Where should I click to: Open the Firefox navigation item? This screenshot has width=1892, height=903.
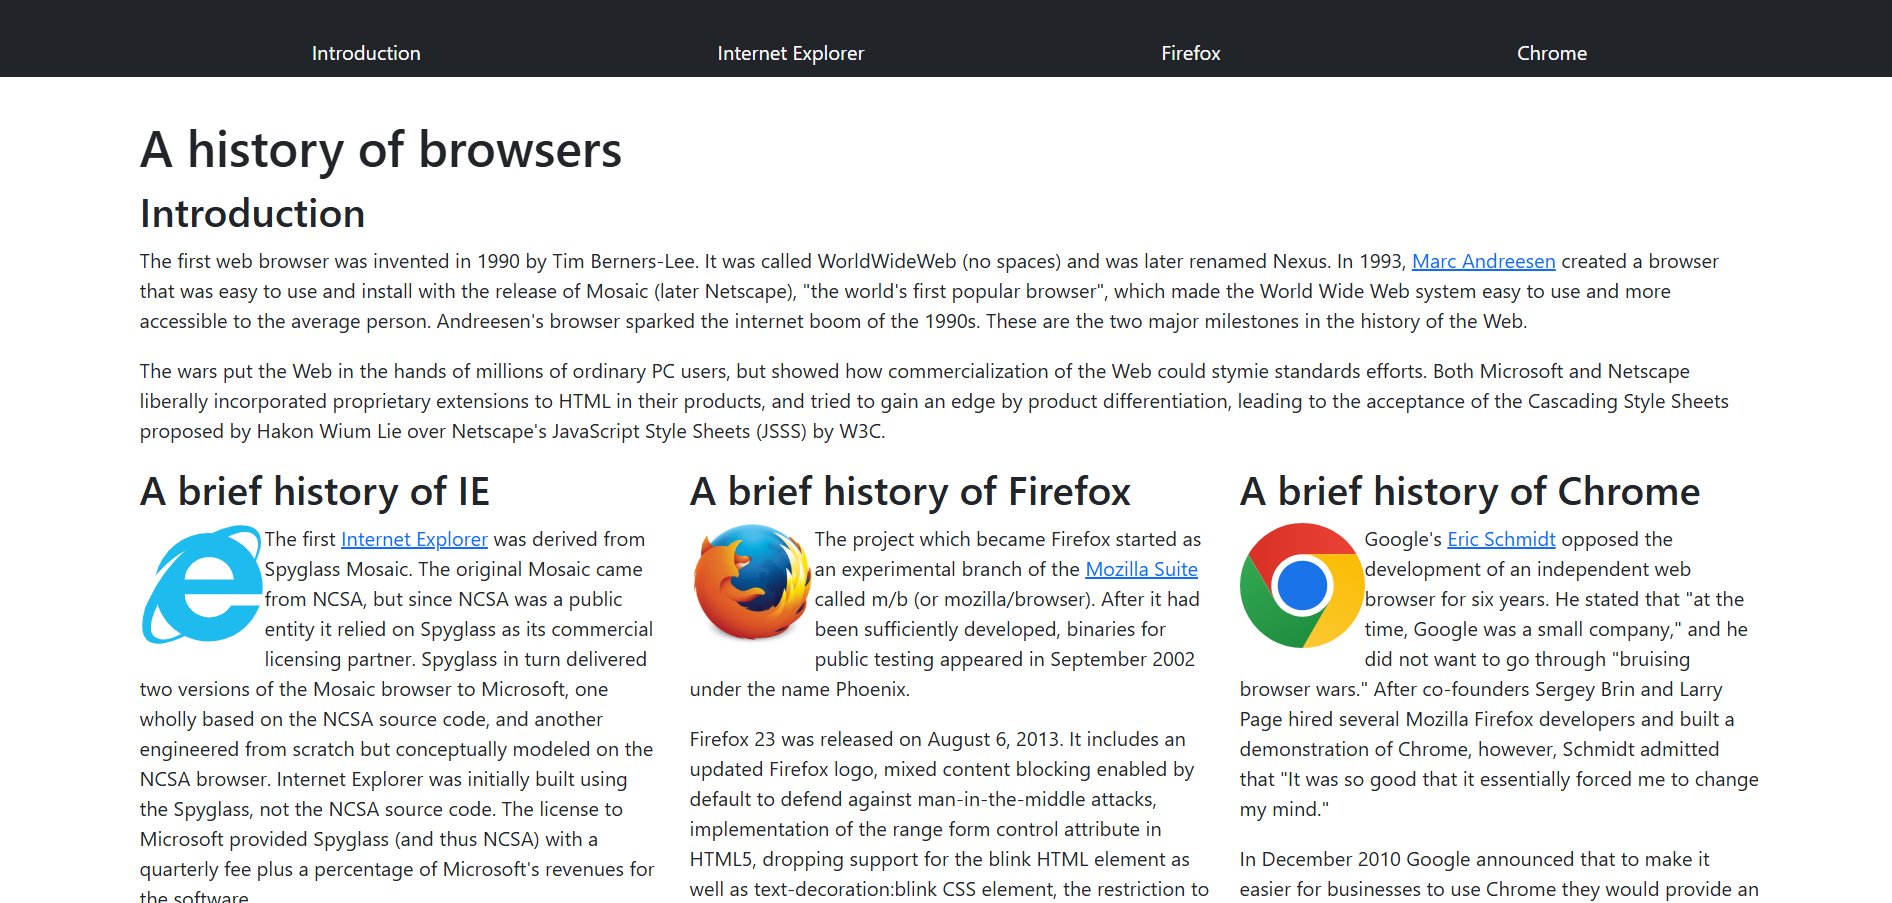click(x=1190, y=53)
